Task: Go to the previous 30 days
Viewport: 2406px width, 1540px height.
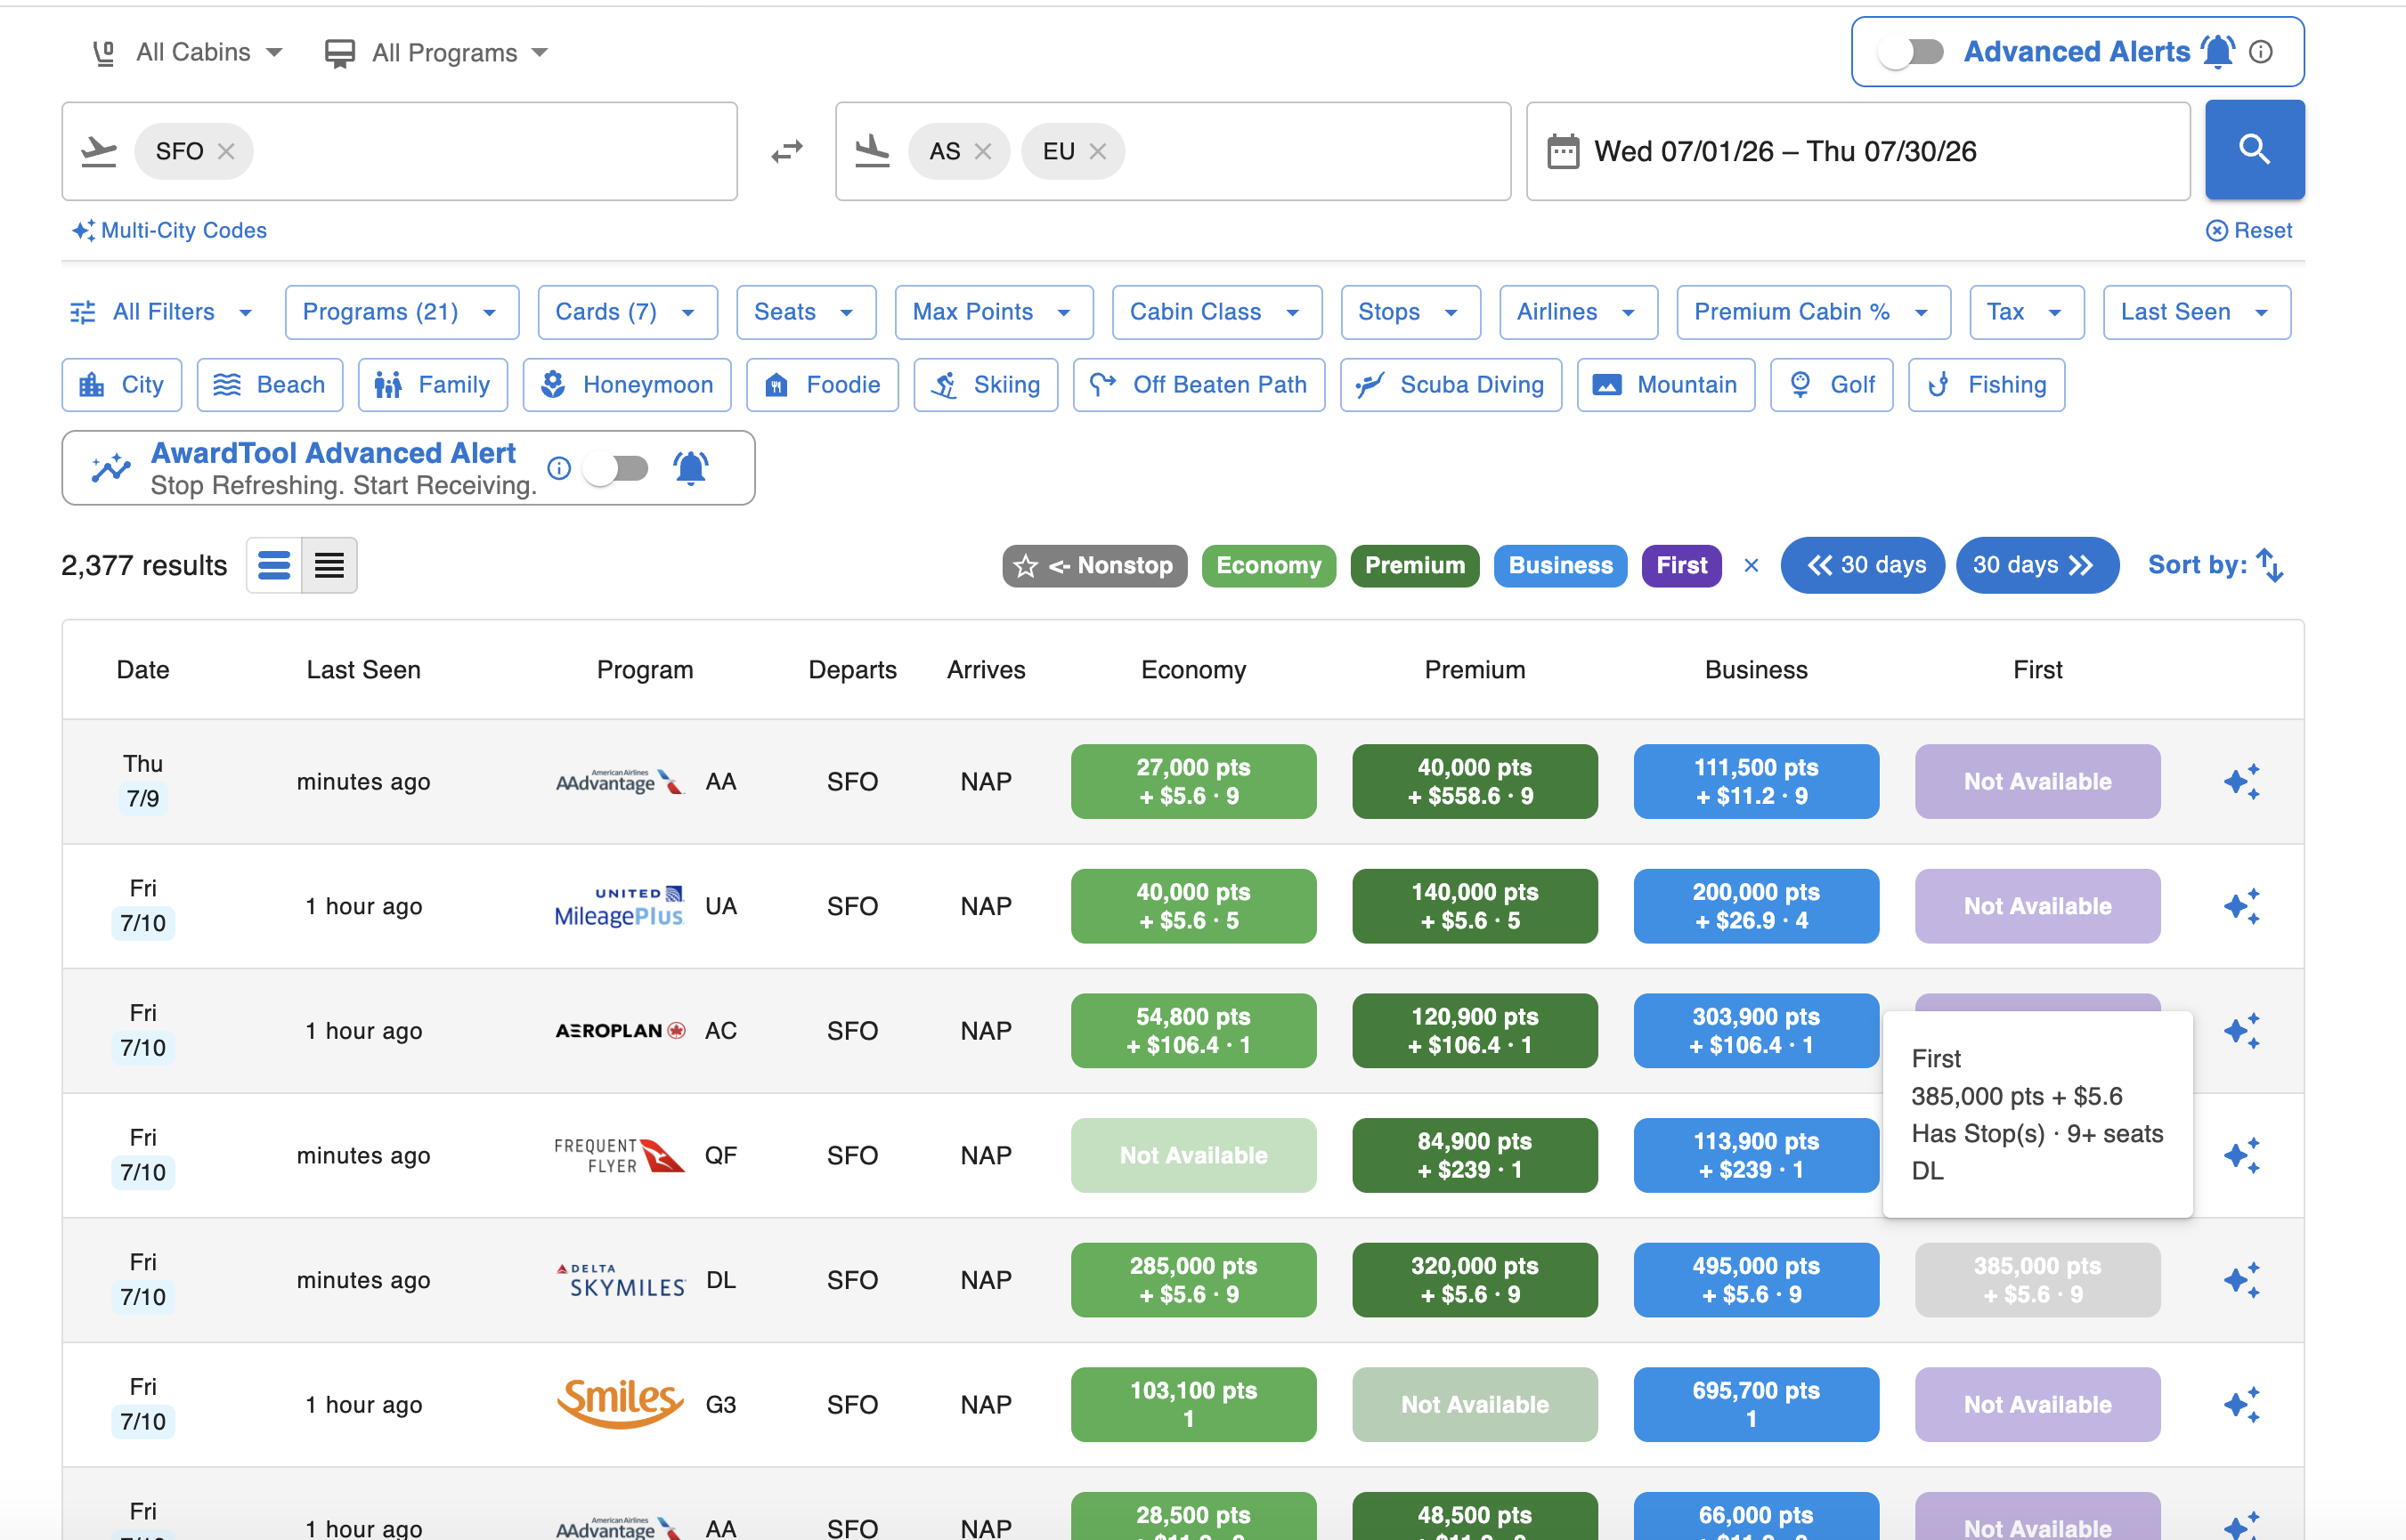Action: point(1863,565)
